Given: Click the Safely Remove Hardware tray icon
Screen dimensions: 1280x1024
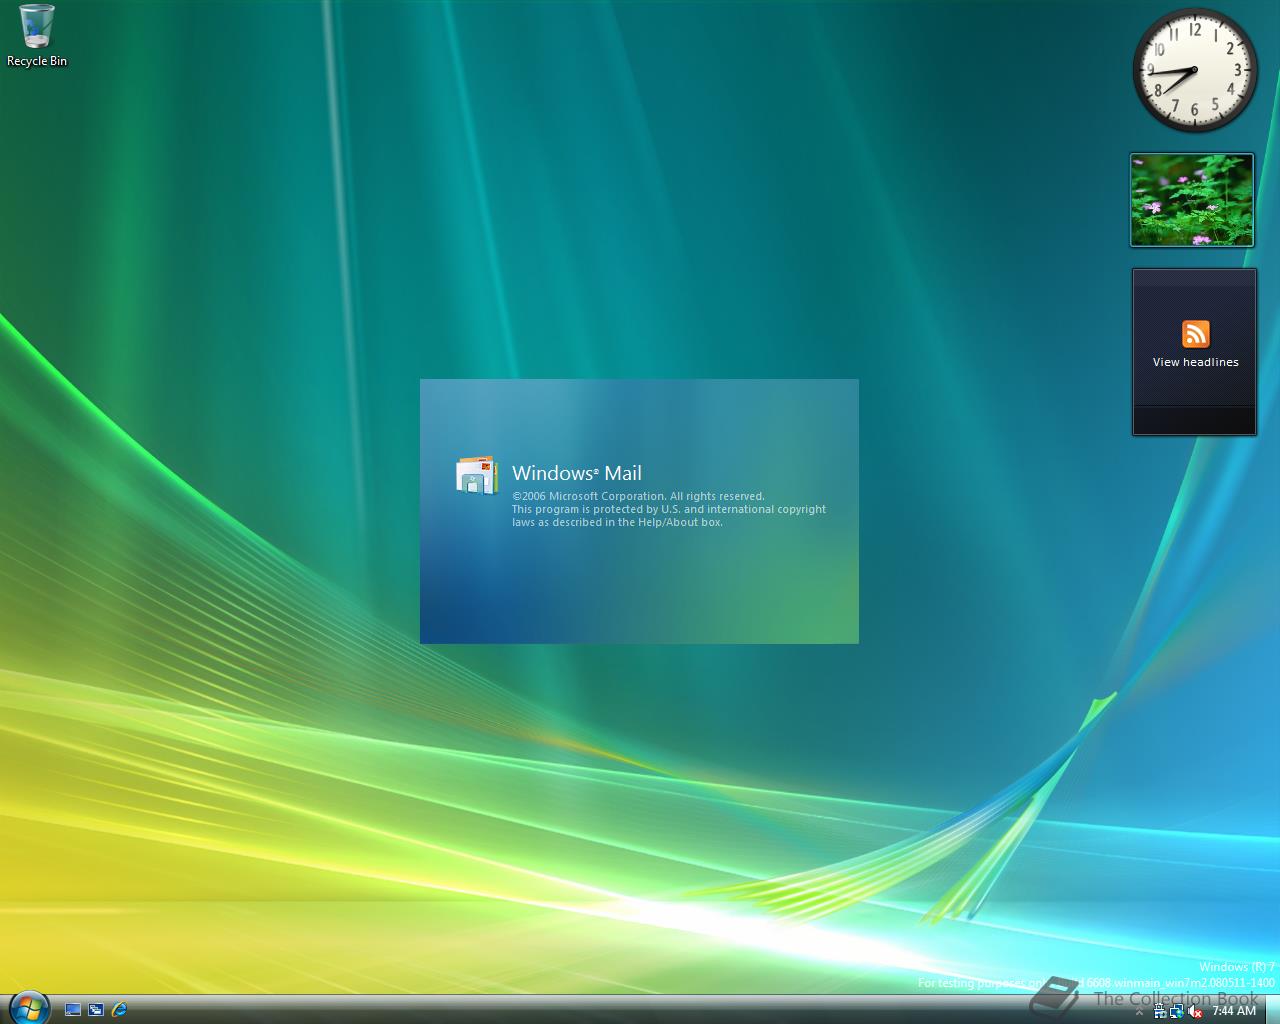Looking at the screenshot, I should [x=1160, y=1011].
